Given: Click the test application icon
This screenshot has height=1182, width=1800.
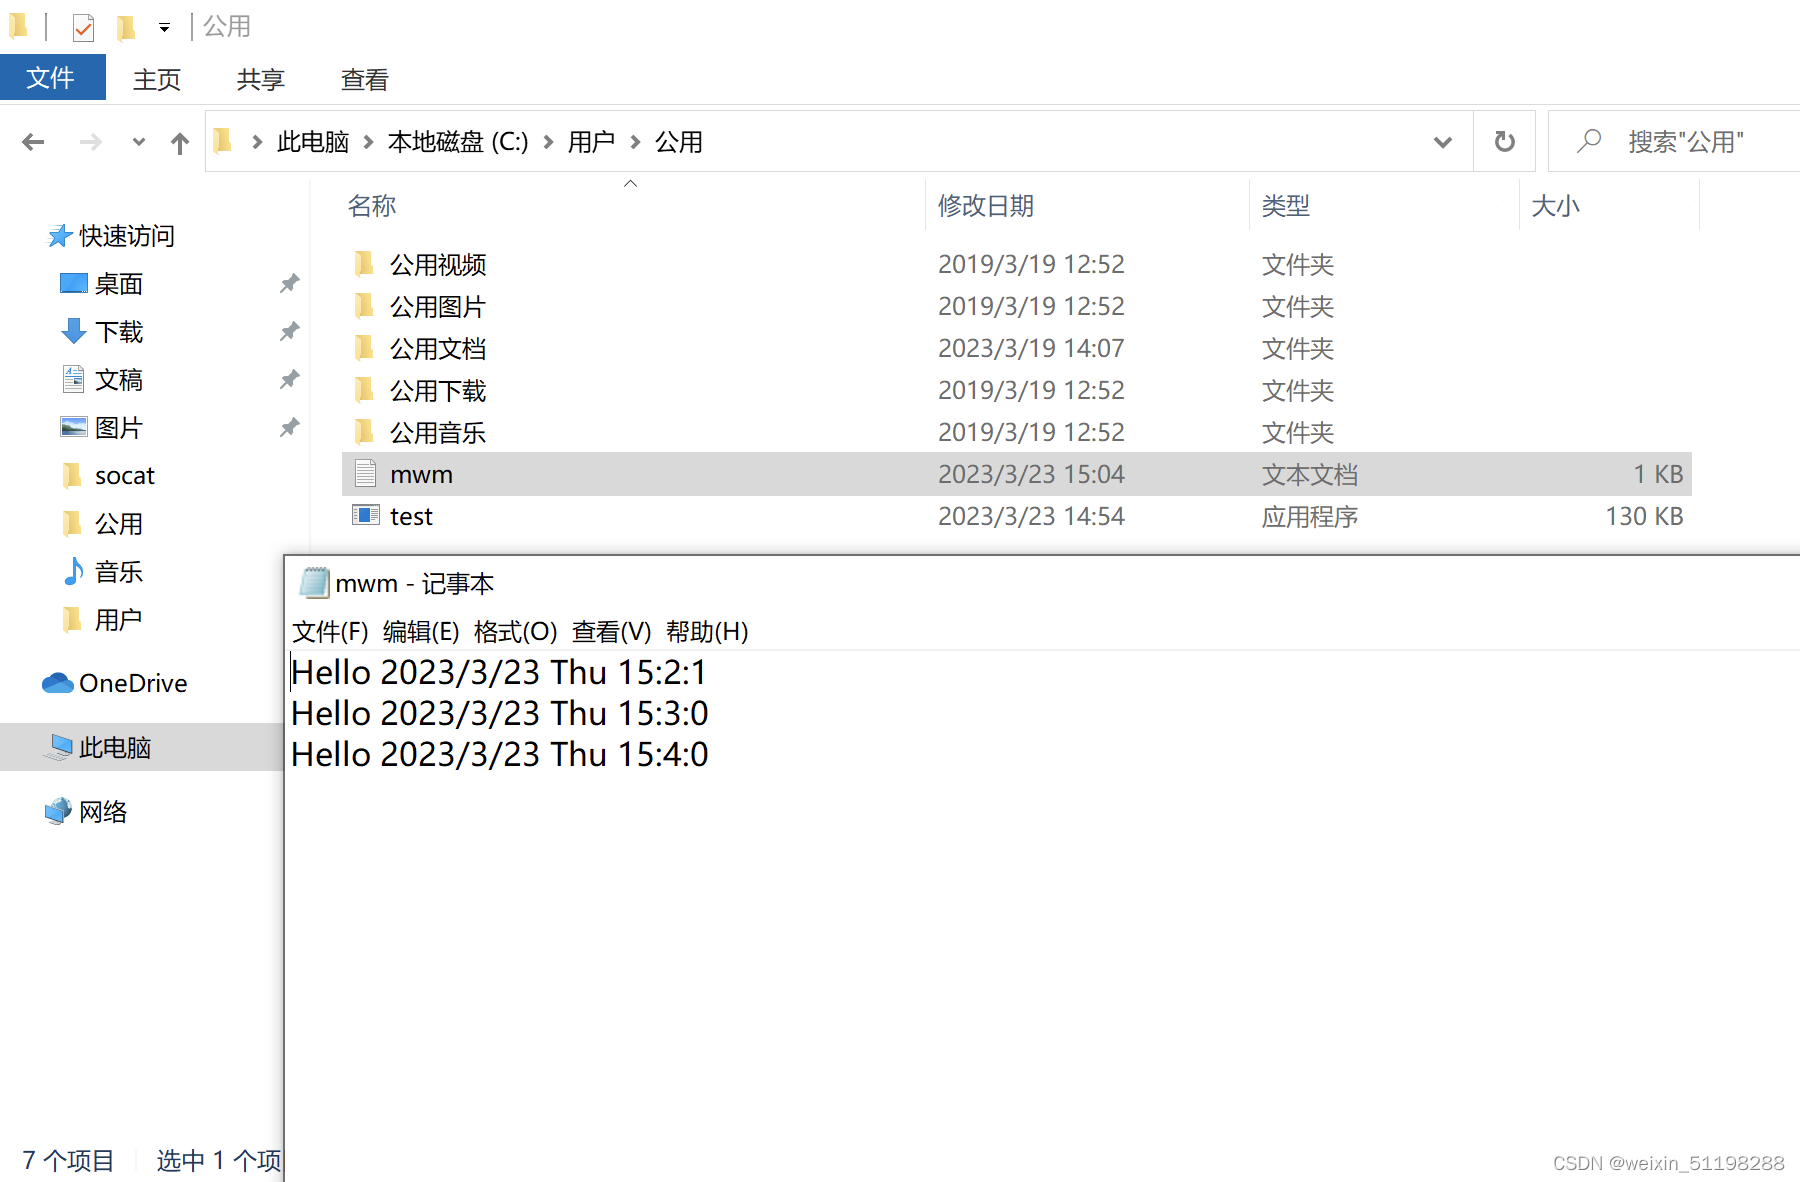Looking at the screenshot, I should coord(366,516).
